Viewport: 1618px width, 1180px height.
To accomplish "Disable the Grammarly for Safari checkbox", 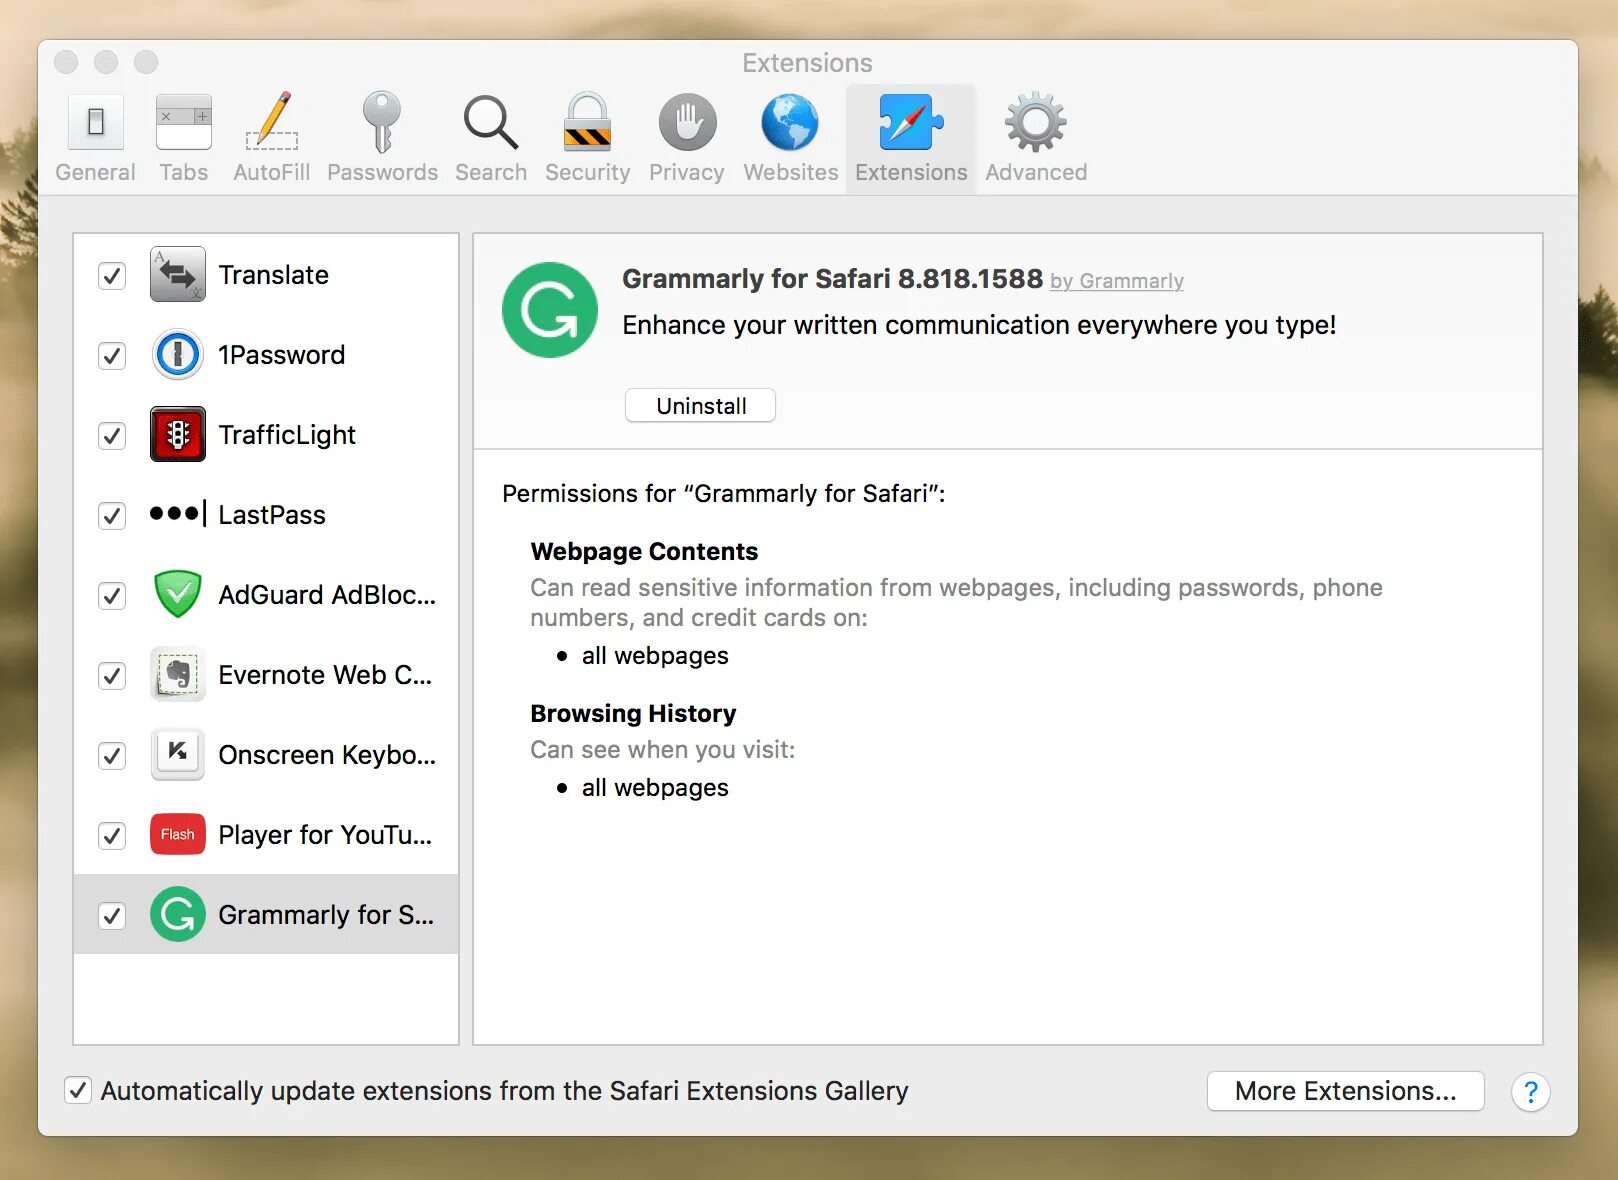I will tap(112, 916).
